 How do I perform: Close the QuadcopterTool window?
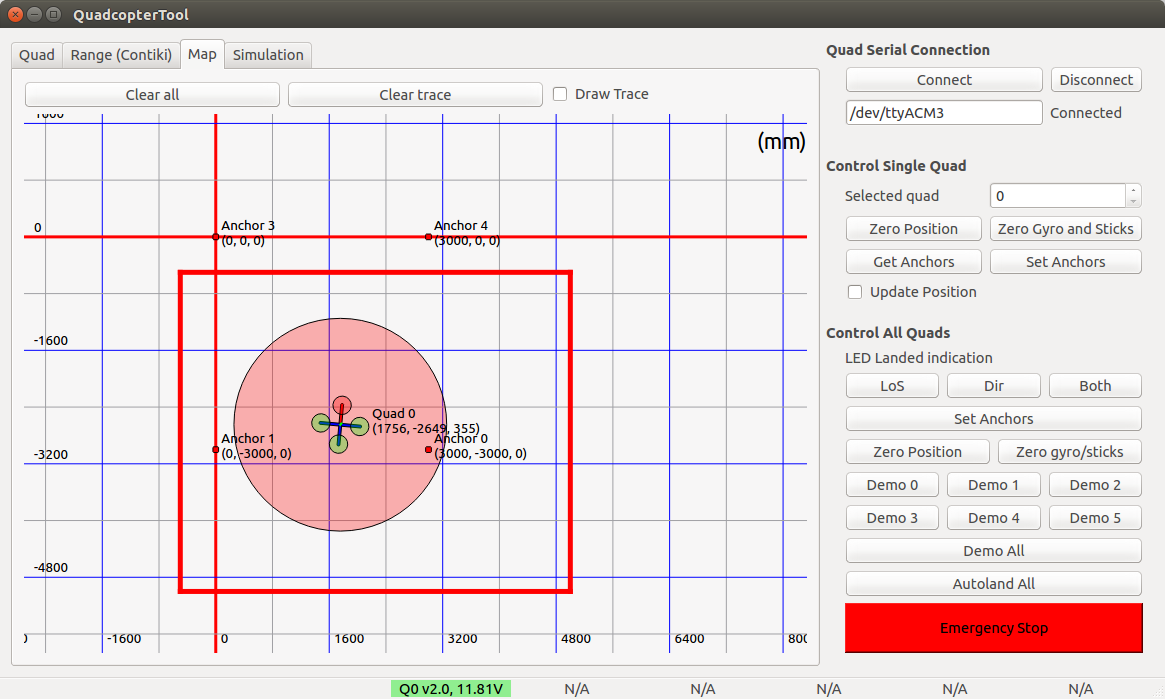point(16,14)
